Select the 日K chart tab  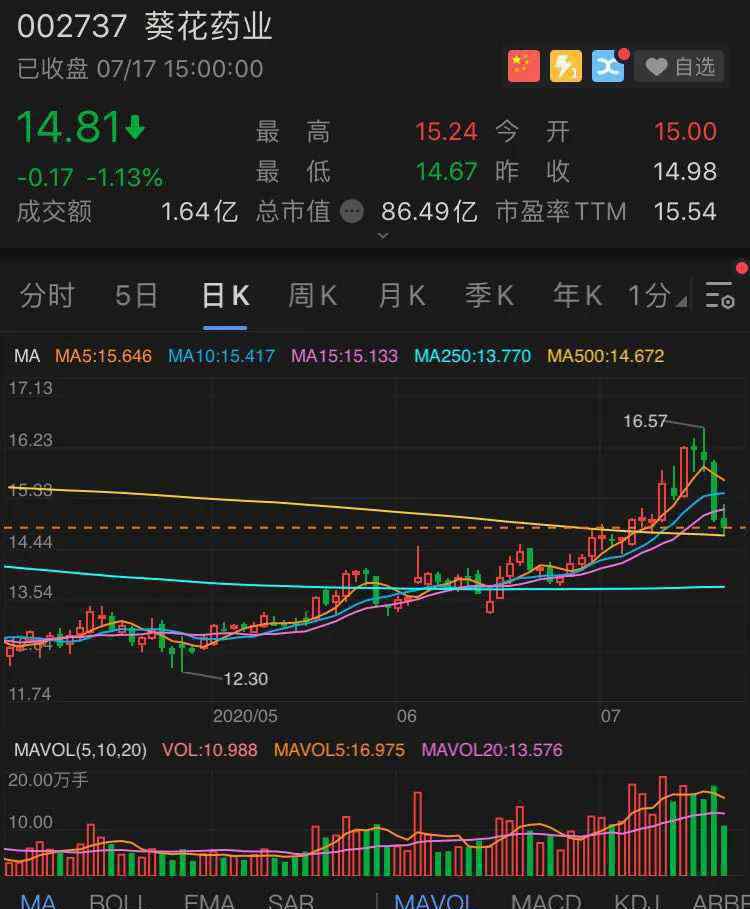[x=225, y=295]
